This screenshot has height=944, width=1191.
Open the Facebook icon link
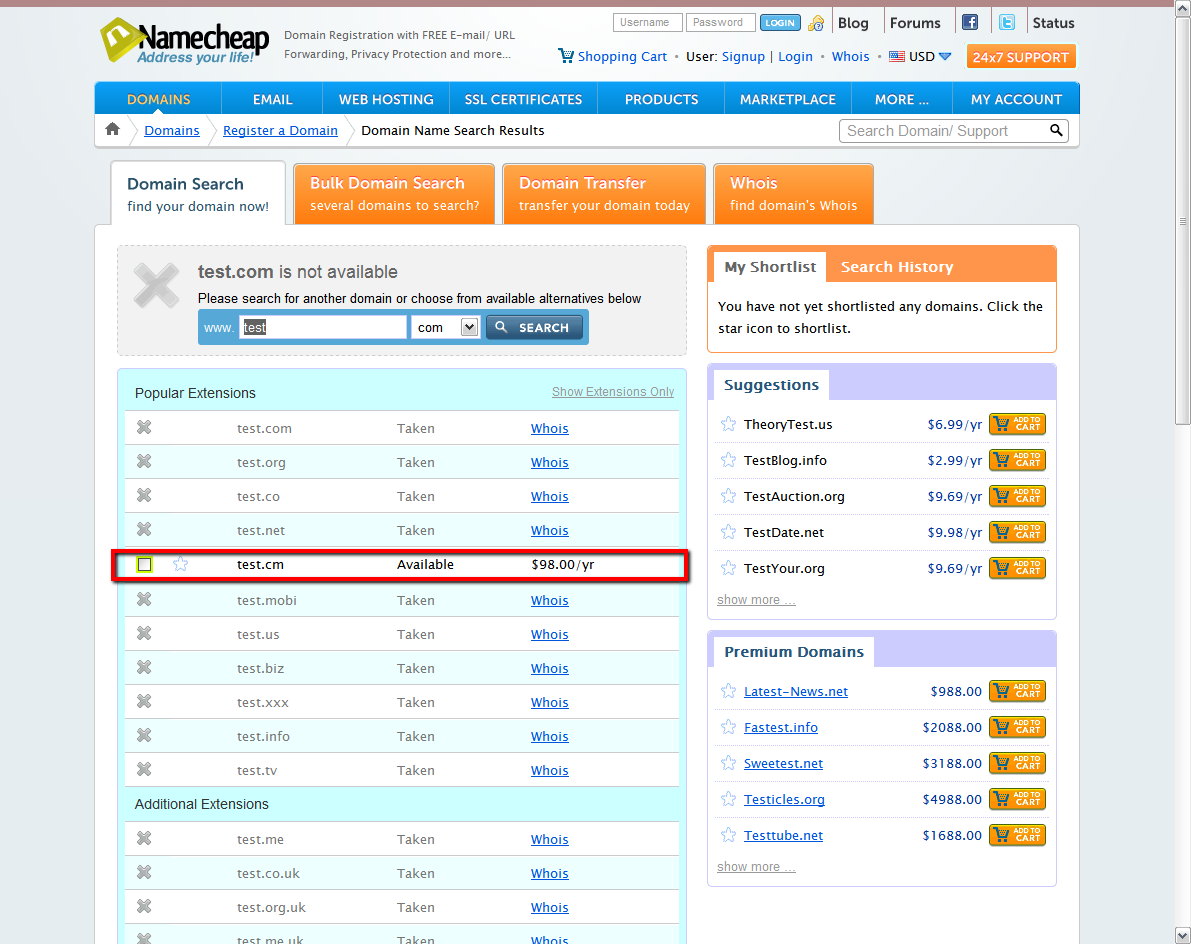pyautogui.click(x=970, y=22)
